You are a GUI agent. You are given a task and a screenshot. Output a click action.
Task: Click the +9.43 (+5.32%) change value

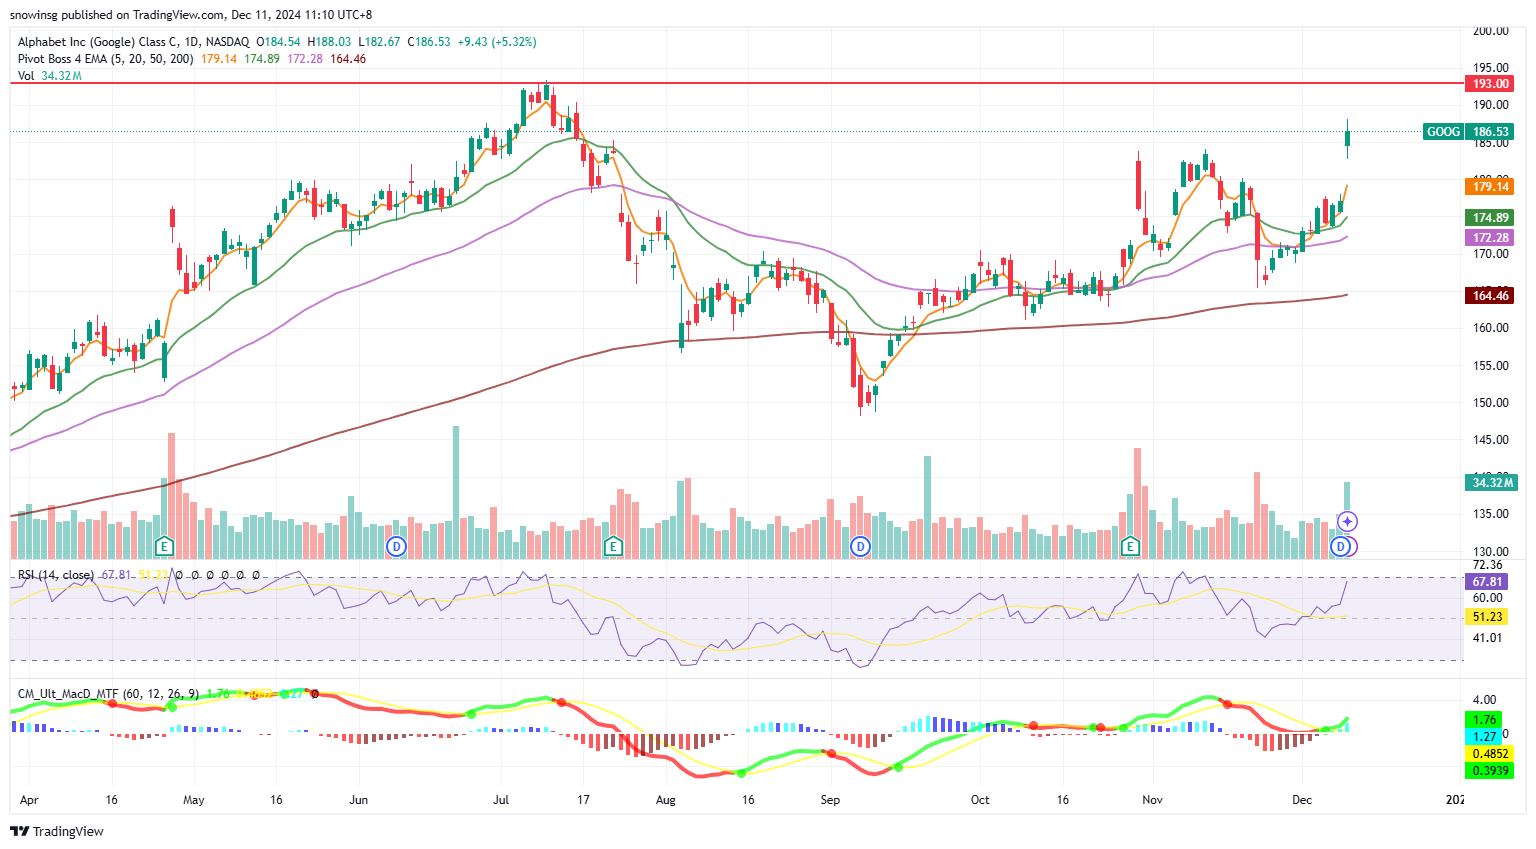pos(497,42)
